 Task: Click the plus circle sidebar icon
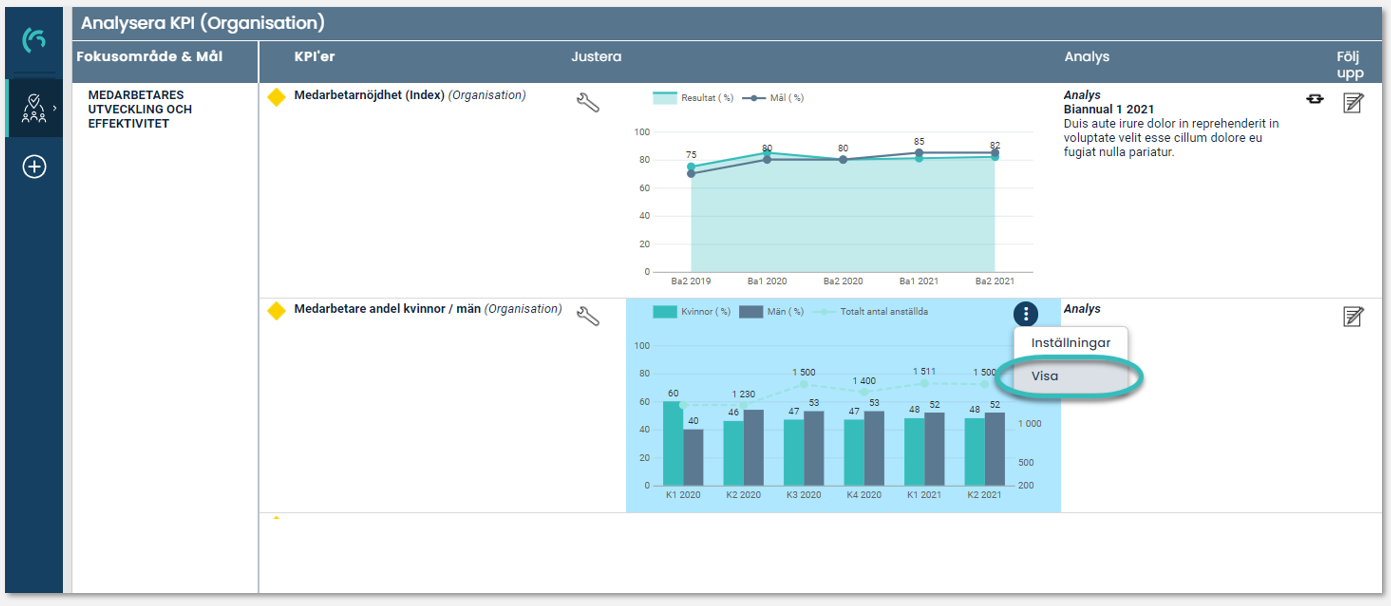(34, 167)
